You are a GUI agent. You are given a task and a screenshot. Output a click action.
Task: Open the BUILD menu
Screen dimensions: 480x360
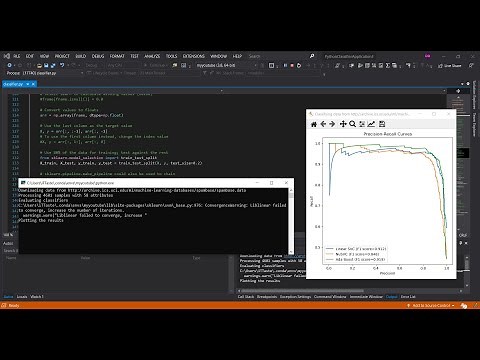click(x=81, y=56)
